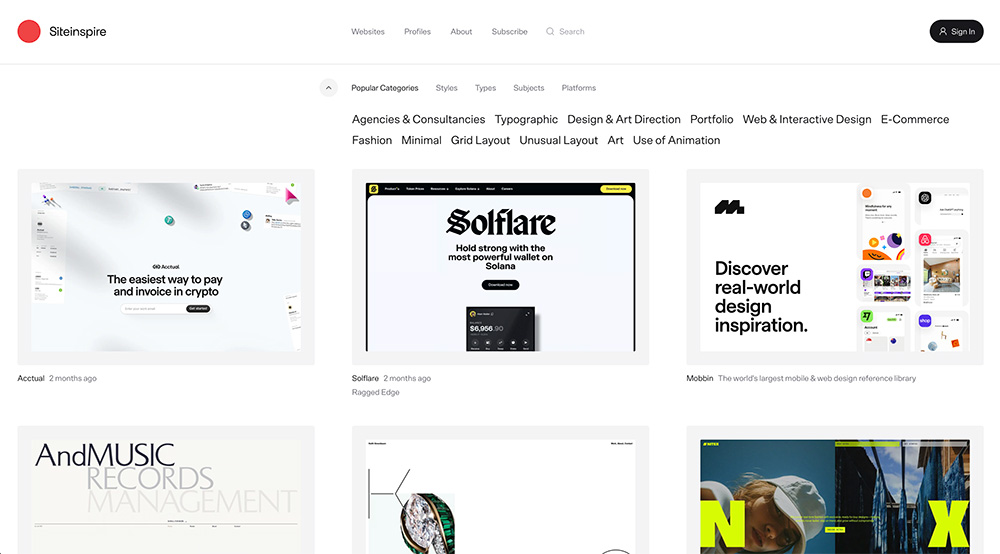
Task: Open the Mobbin design inspiration thumbnail
Action: pyautogui.click(x=835, y=267)
